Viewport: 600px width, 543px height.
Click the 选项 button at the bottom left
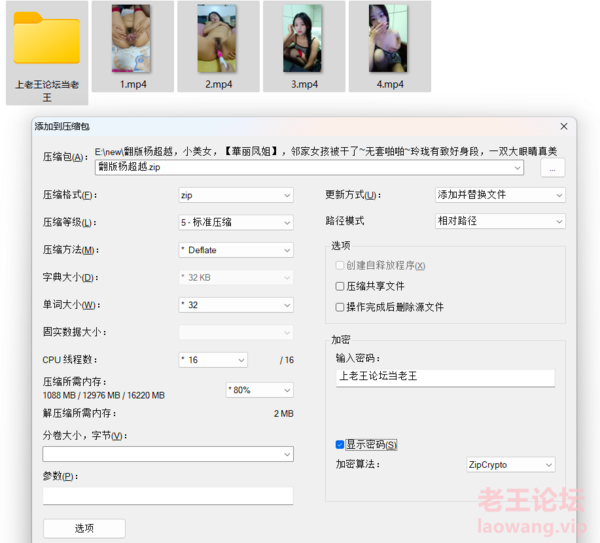[x=84, y=528]
